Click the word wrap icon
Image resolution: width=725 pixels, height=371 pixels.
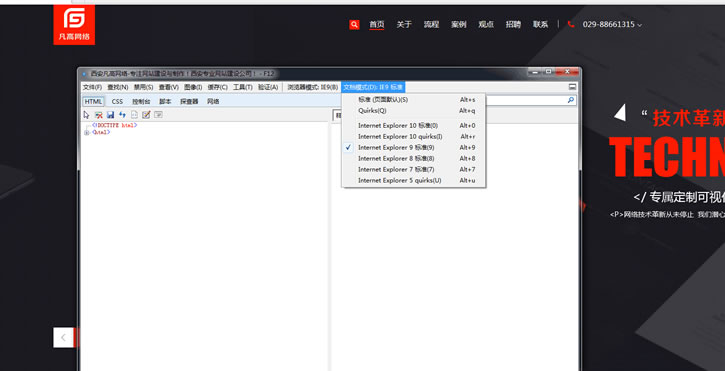click(x=159, y=115)
